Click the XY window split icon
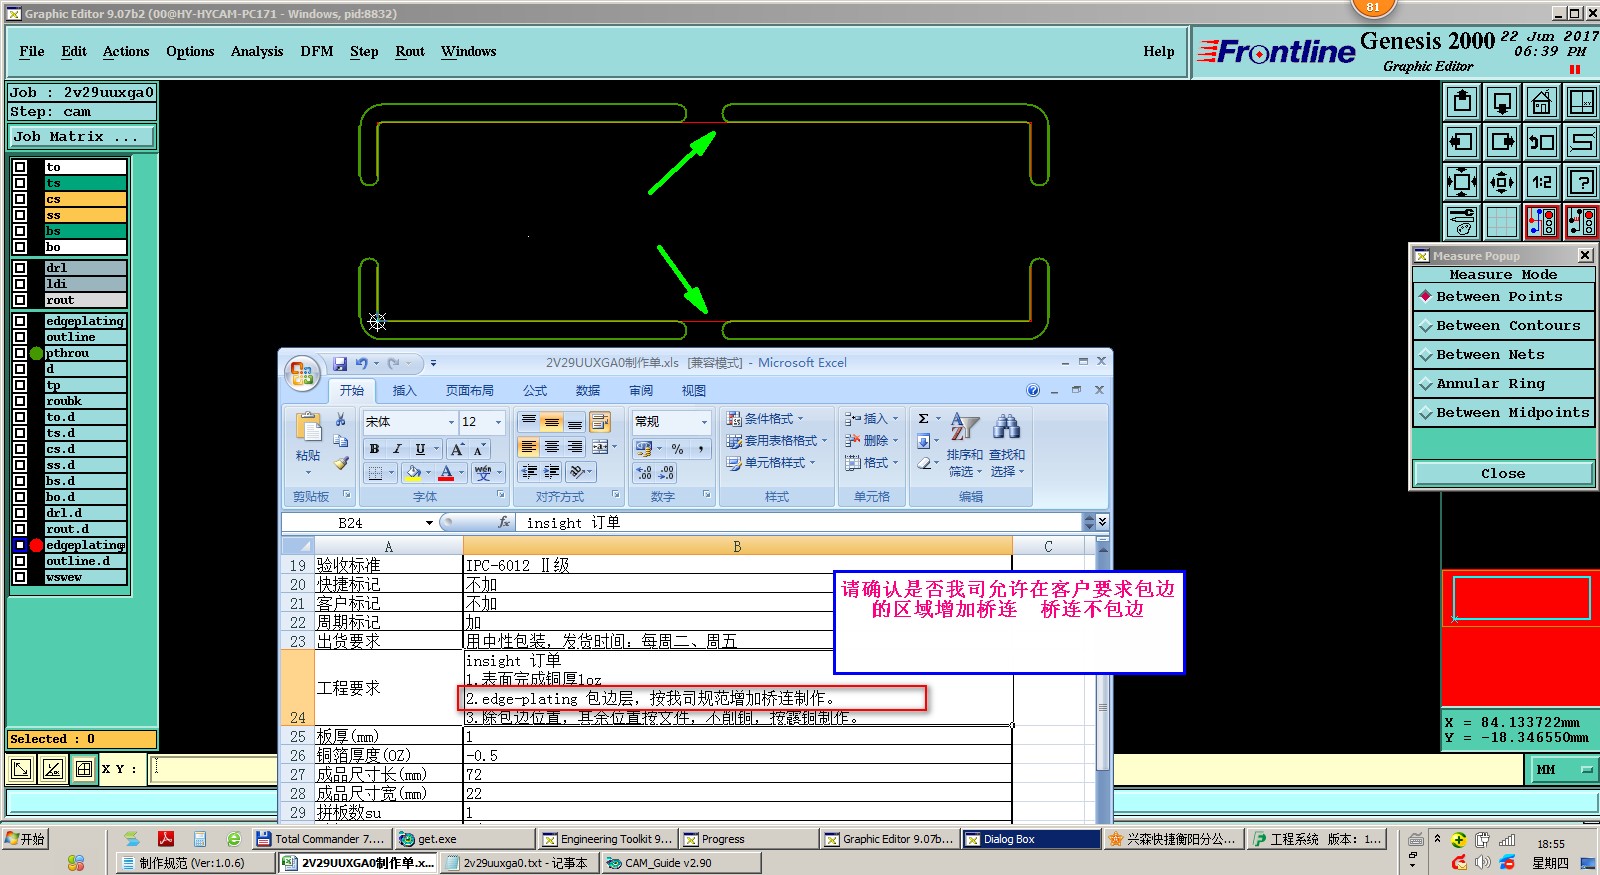1600x875 pixels. (x=1581, y=102)
